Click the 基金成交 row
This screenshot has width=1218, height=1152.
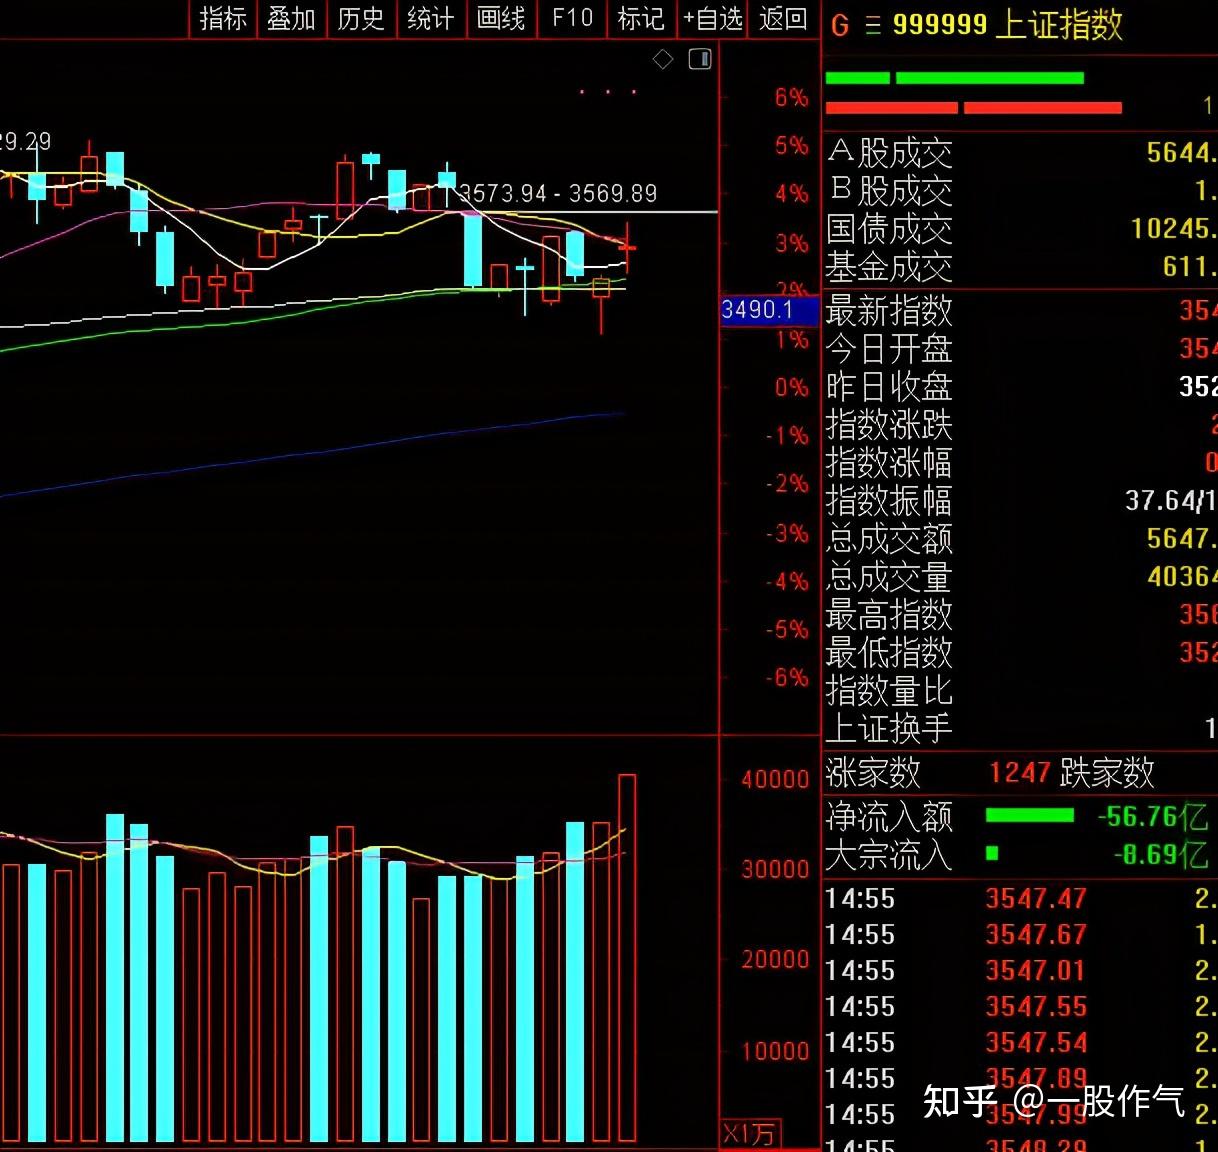1020,267
